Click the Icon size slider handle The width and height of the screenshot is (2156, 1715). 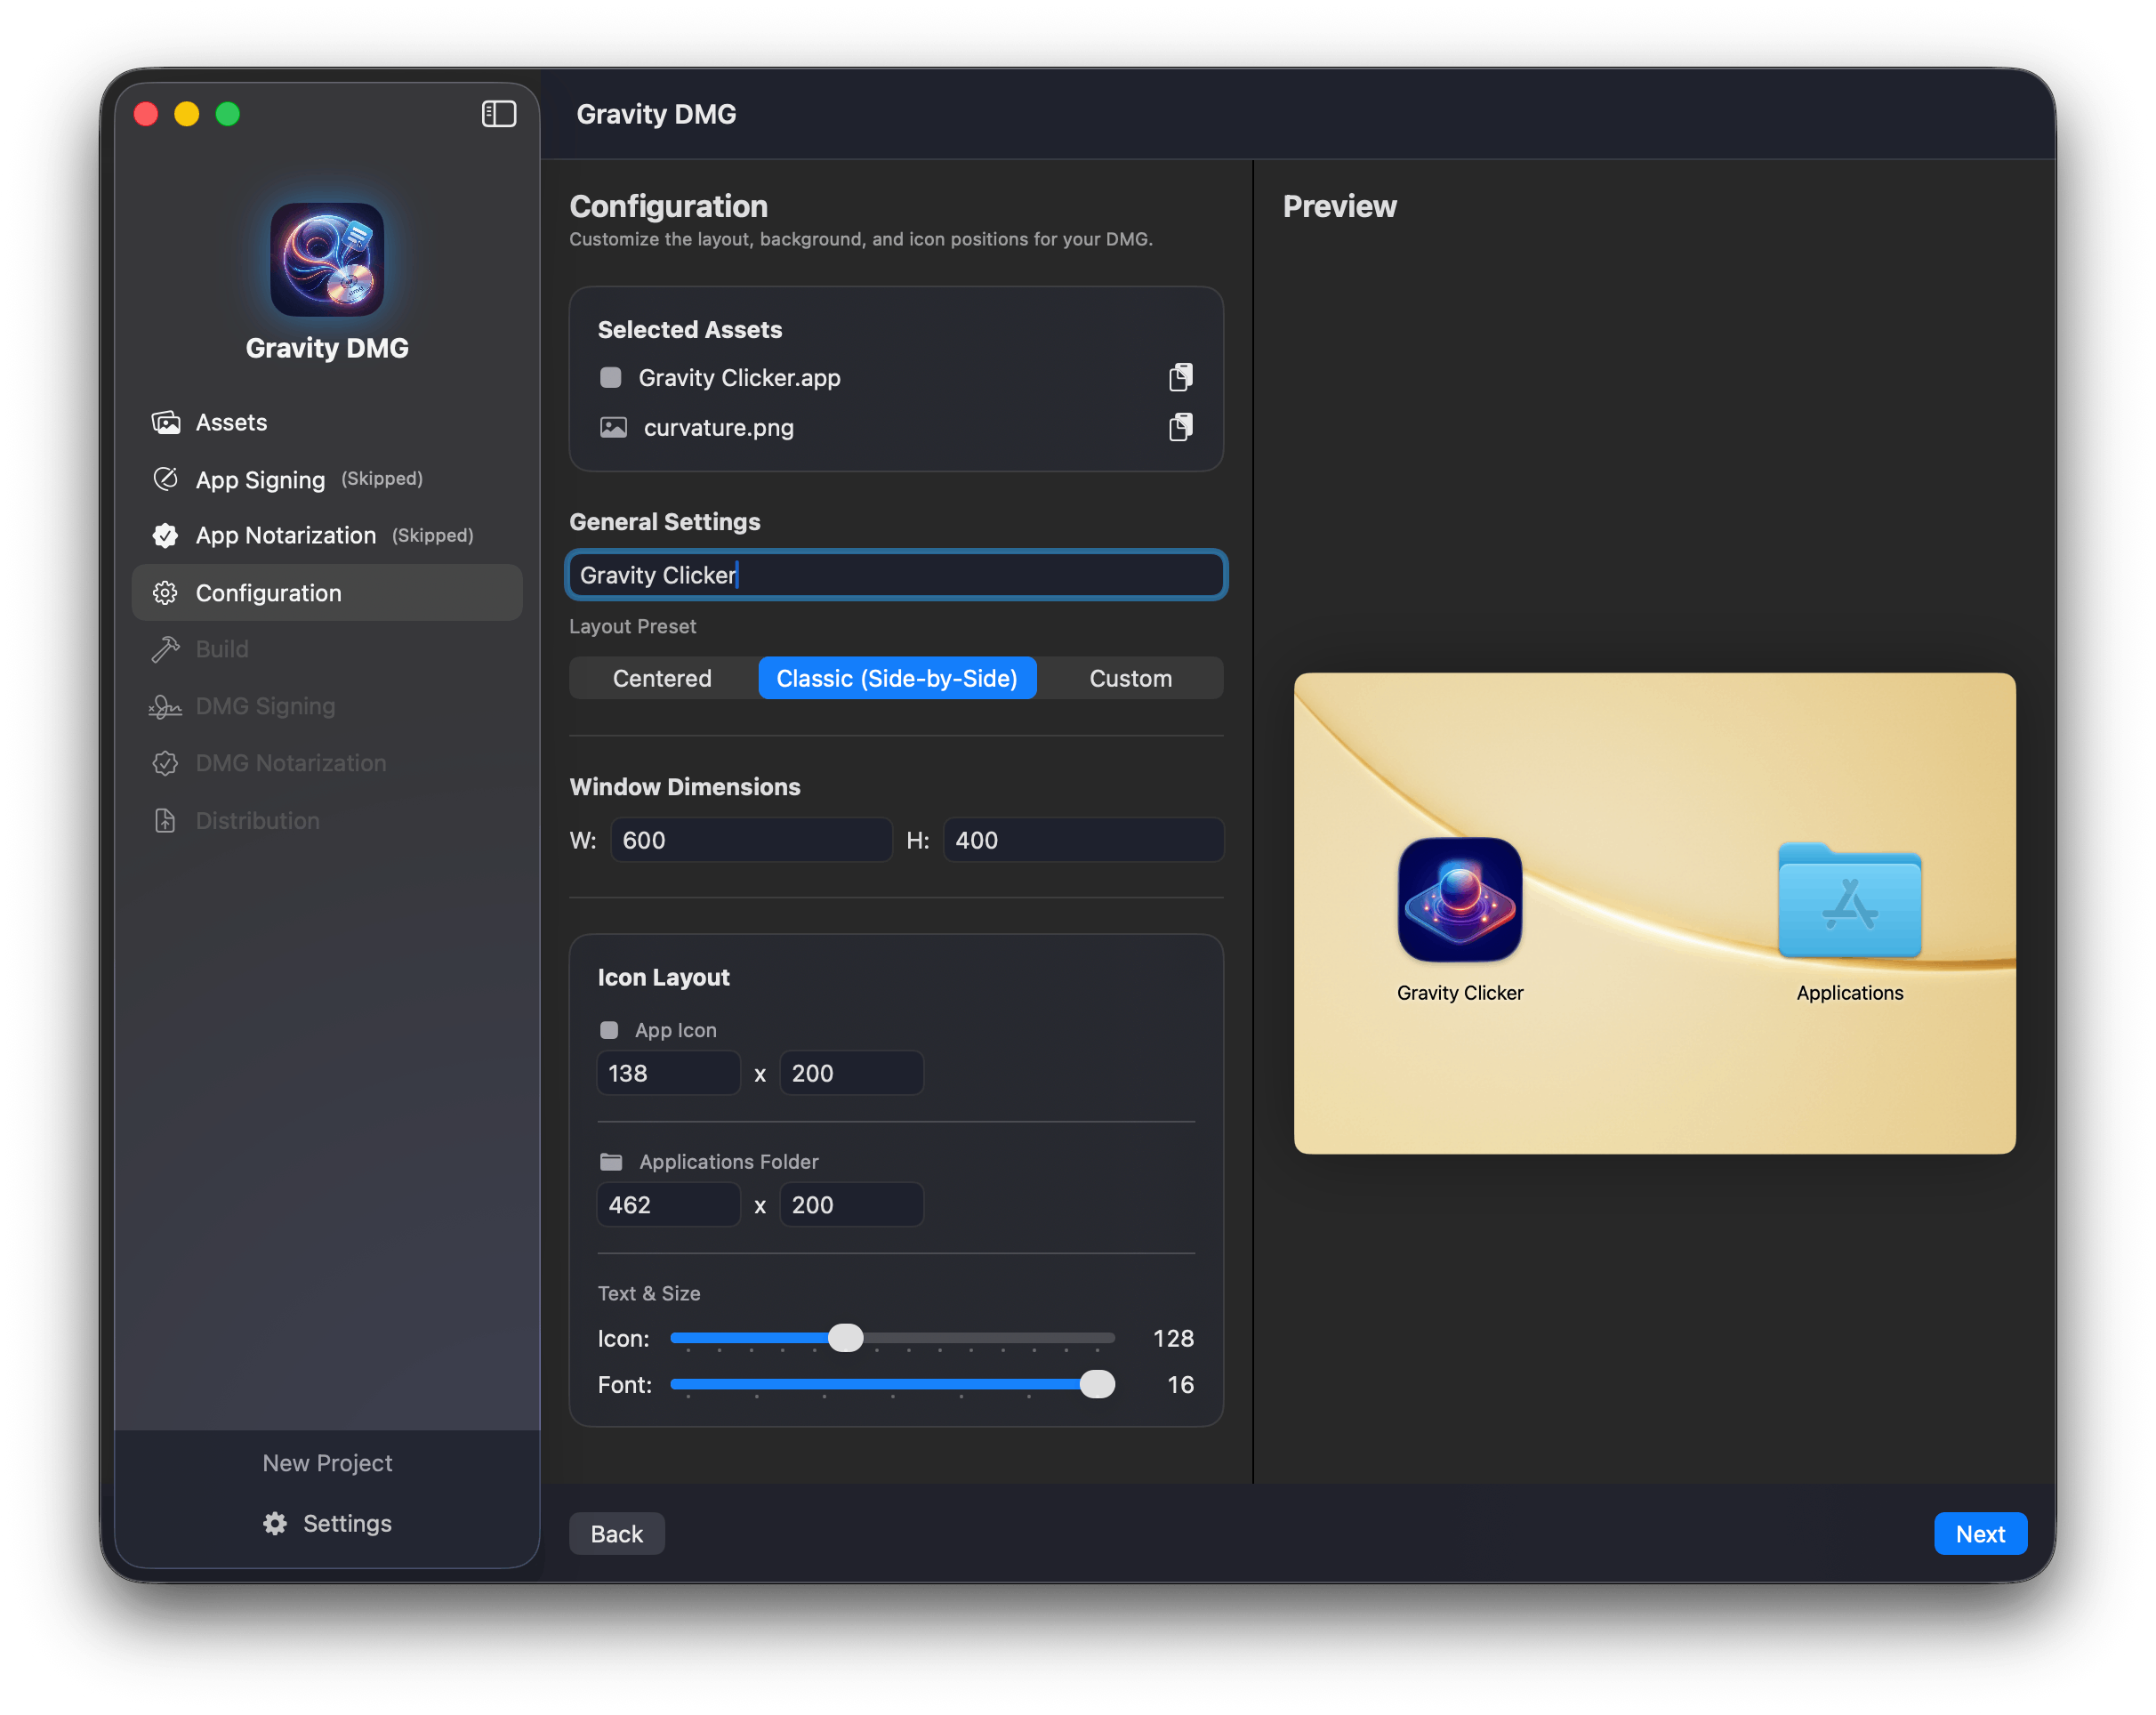[x=845, y=1338]
